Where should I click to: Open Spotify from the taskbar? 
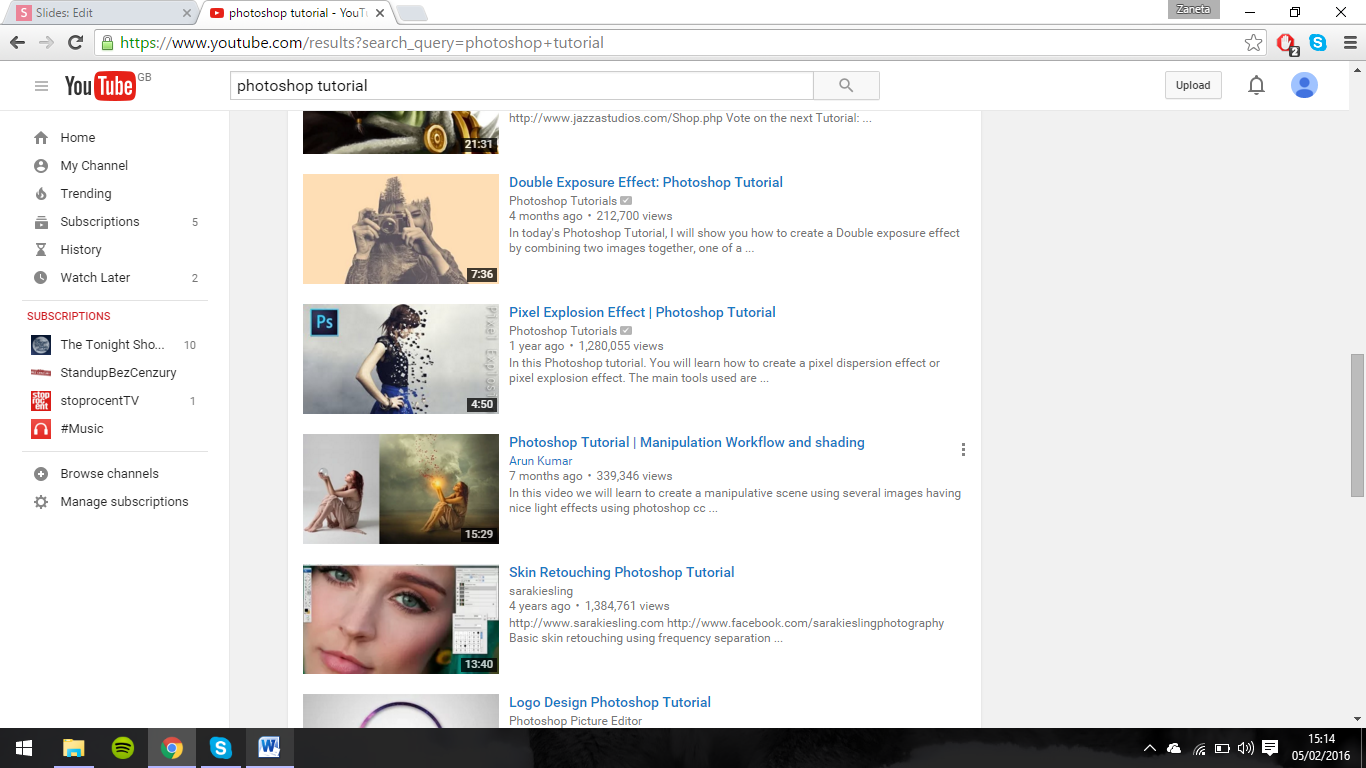(x=123, y=748)
